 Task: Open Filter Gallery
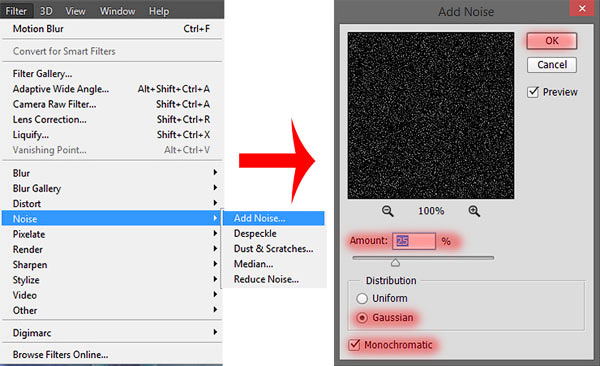pyautogui.click(x=112, y=74)
